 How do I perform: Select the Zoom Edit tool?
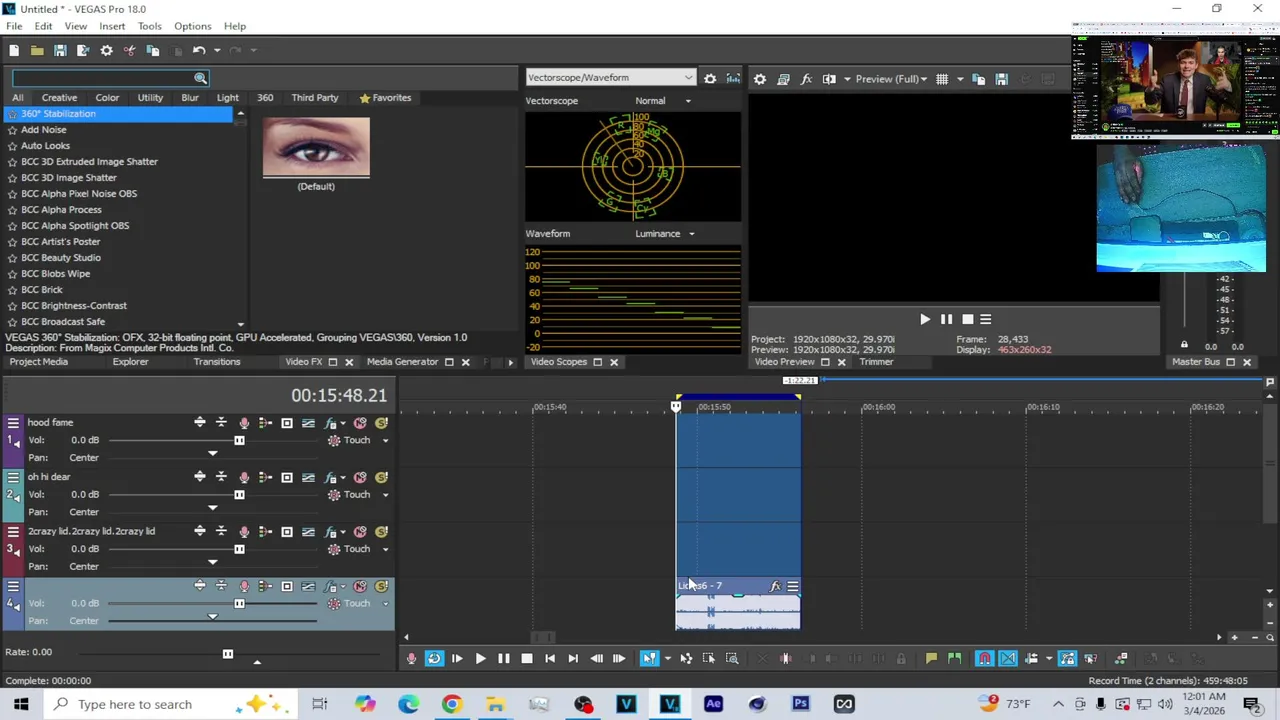pos(732,658)
